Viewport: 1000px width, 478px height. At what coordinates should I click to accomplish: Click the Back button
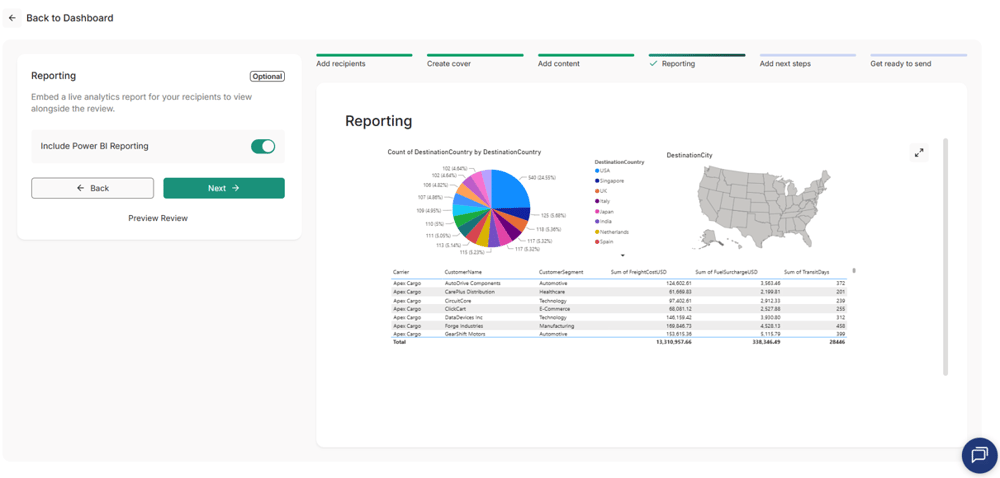point(92,188)
